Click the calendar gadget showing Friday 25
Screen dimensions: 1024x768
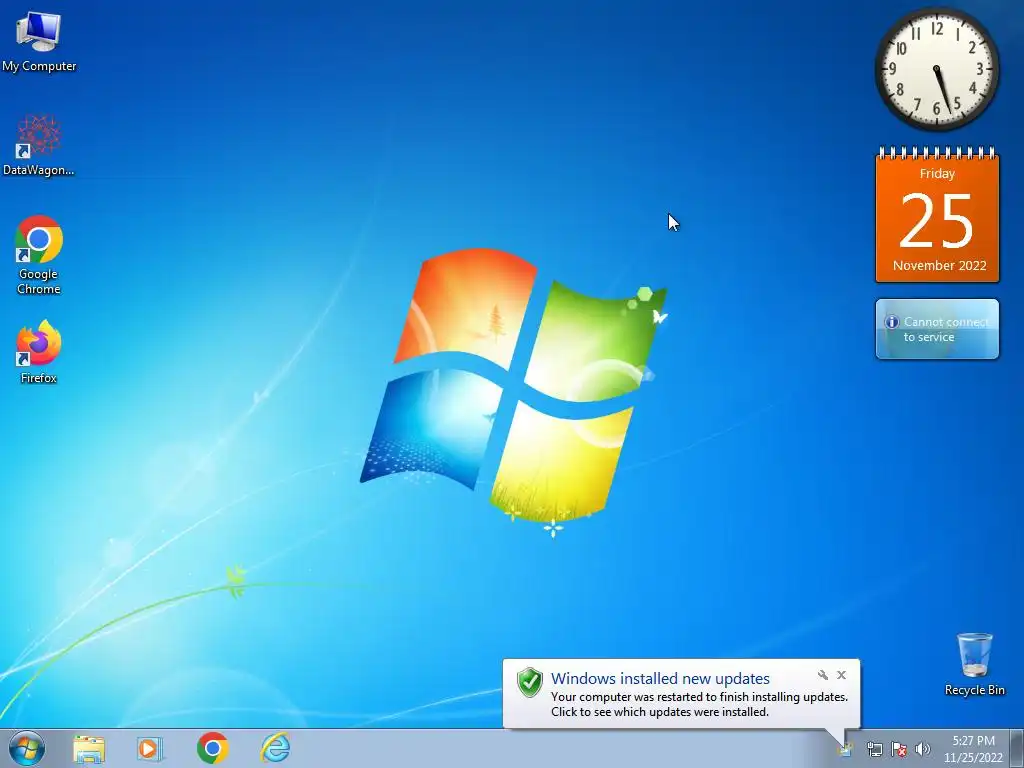pos(937,215)
